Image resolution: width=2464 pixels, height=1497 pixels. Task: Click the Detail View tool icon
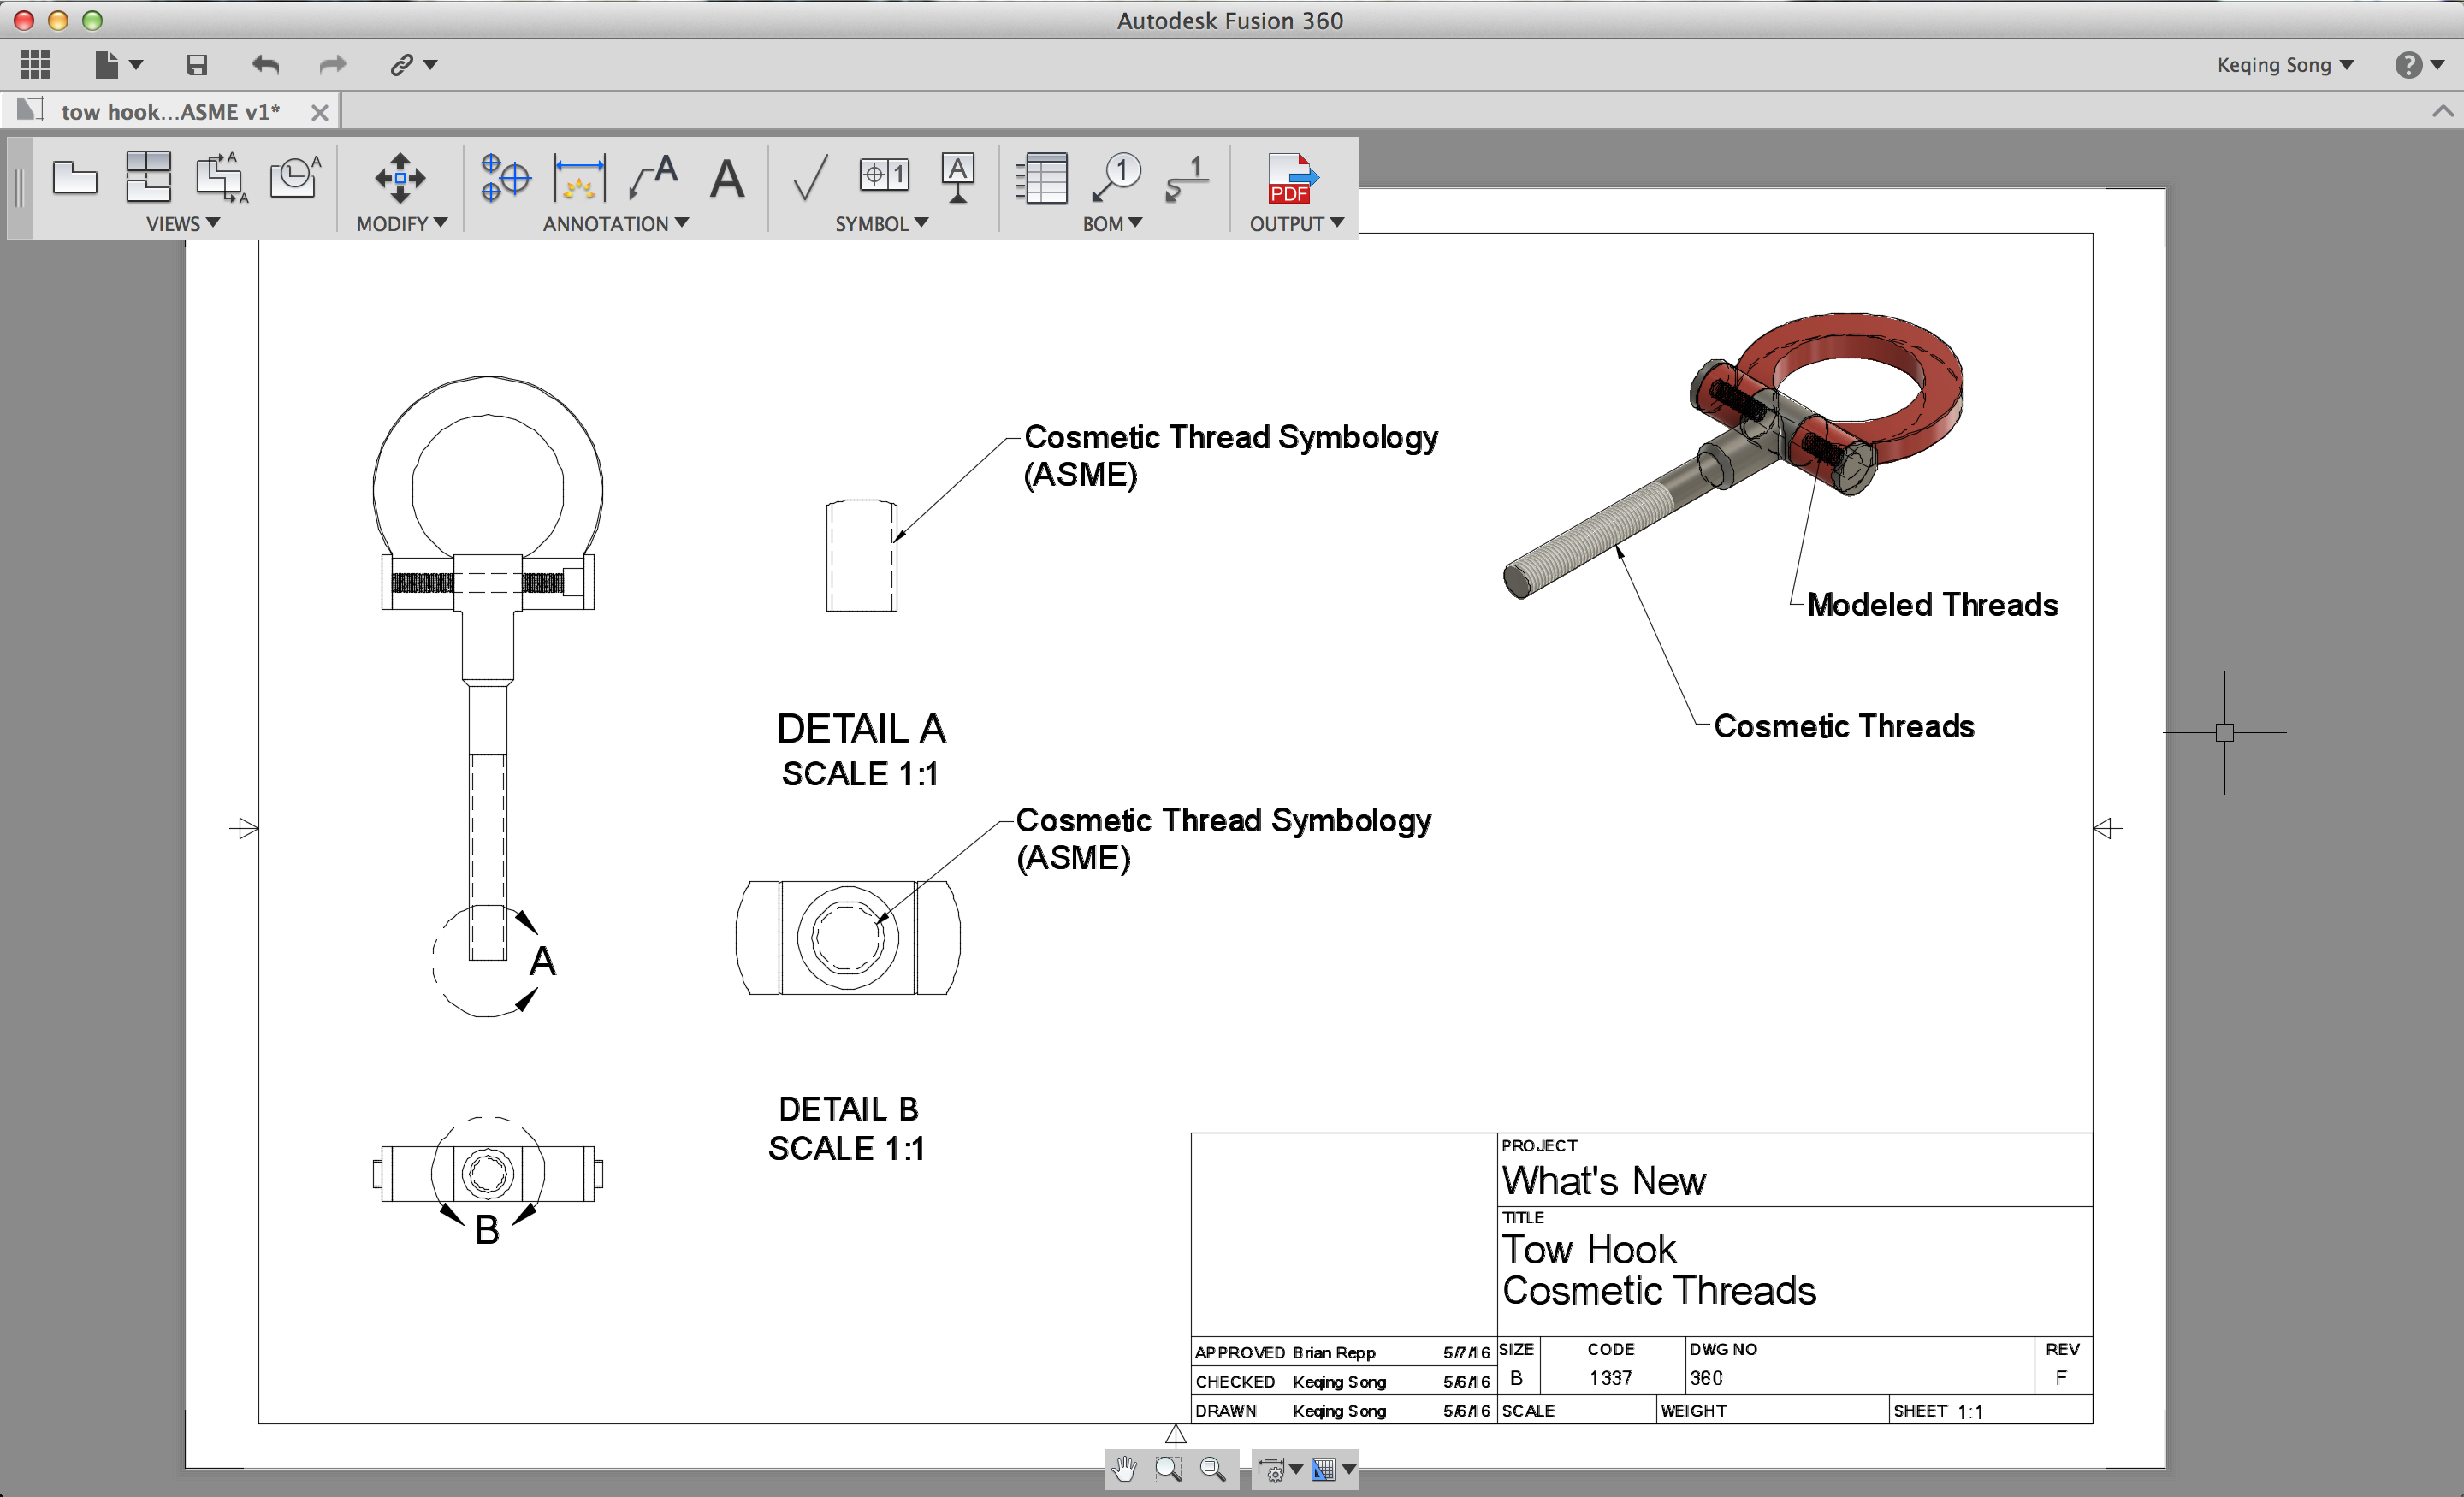295,178
